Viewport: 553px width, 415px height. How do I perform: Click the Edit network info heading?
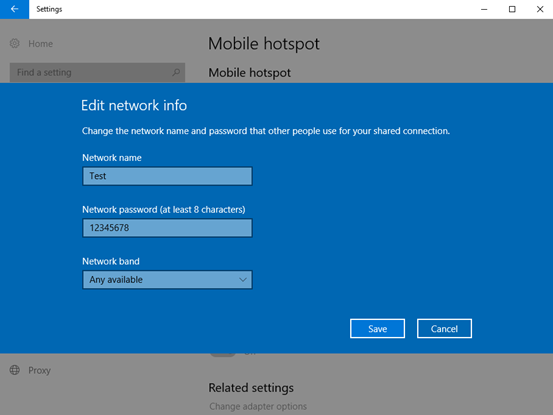[x=134, y=105]
